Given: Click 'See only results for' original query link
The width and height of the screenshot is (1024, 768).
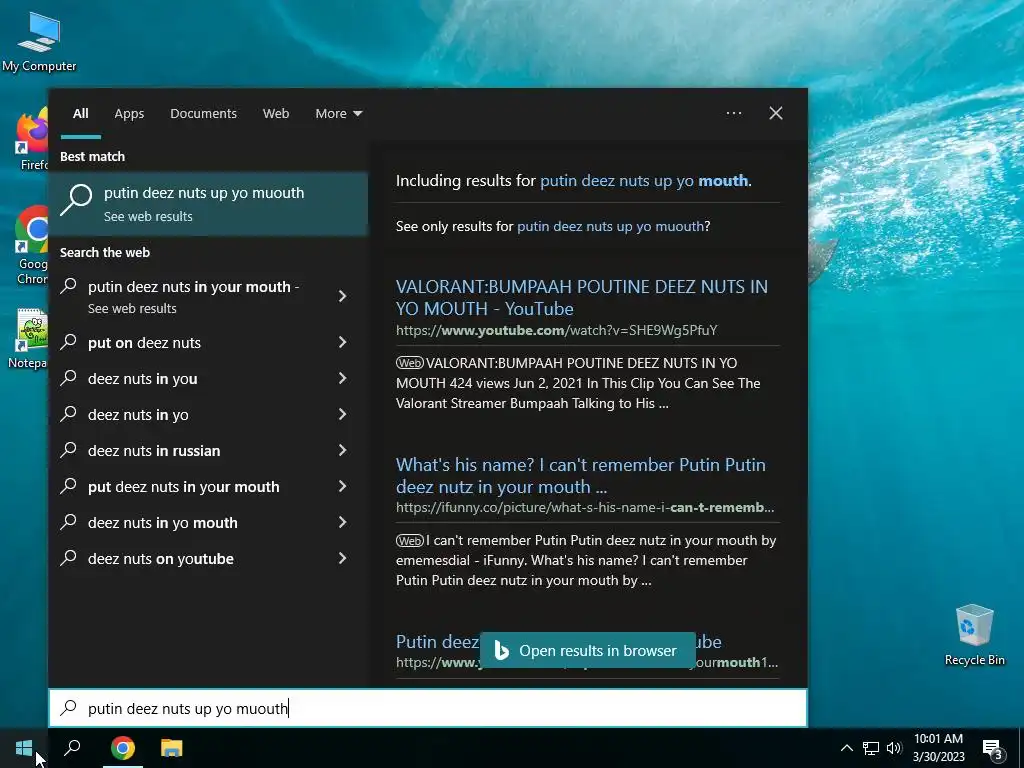Looking at the screenshot, I should [x=610, y=227].
